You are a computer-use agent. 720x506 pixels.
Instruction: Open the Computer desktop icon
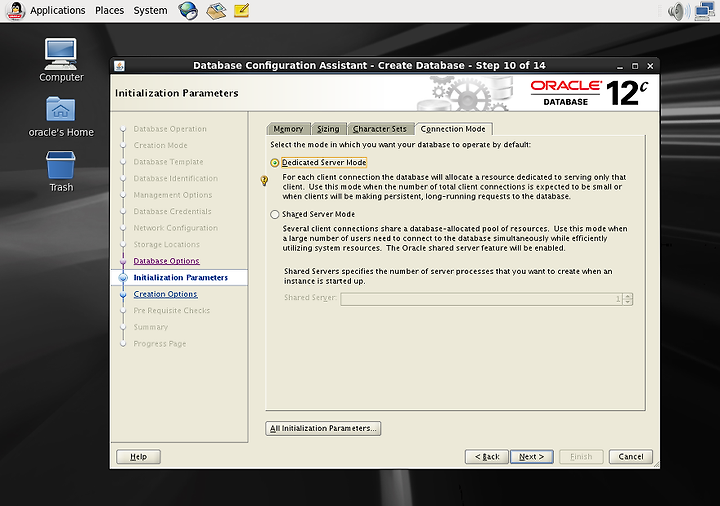tap(61, 60)
